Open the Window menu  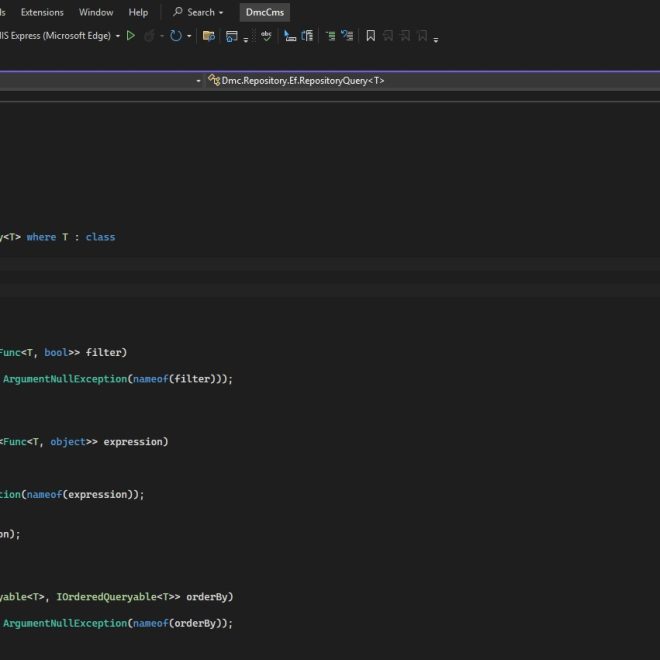96,12
